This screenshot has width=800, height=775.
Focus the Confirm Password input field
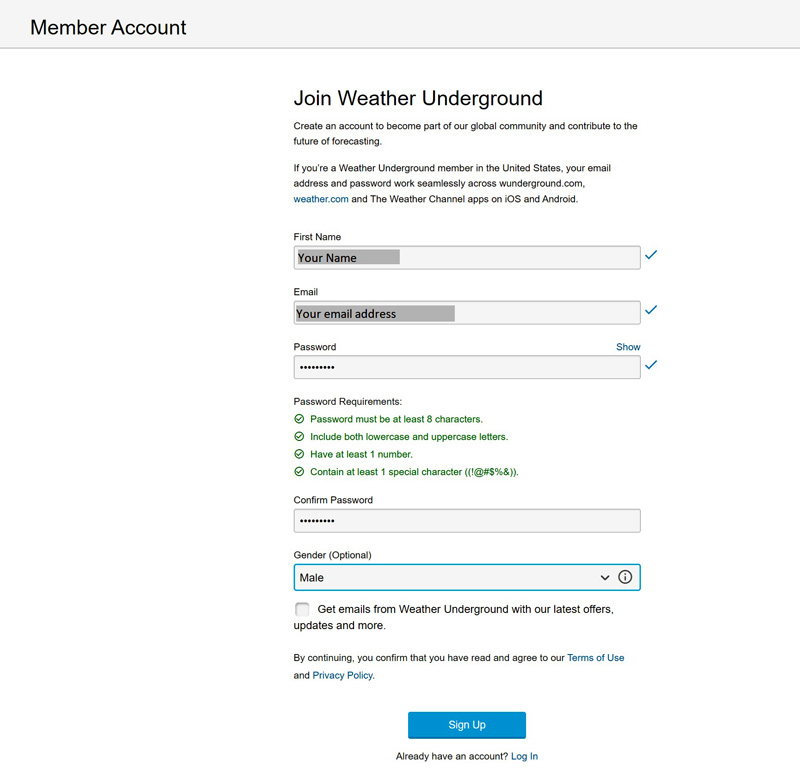click(467, 521)
